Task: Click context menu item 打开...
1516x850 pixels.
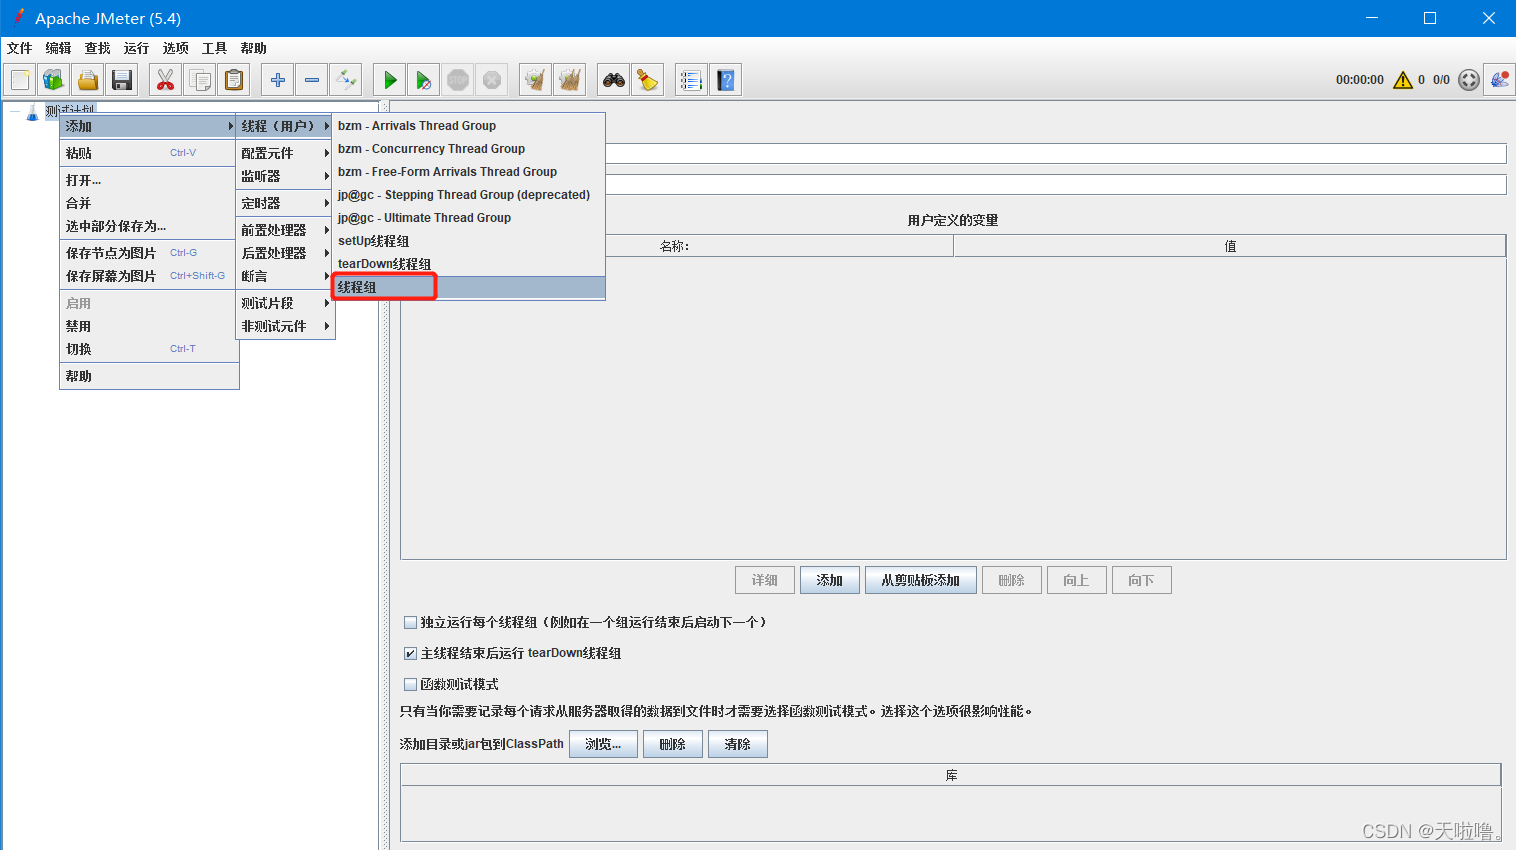Action: click(x=149, y=180)
